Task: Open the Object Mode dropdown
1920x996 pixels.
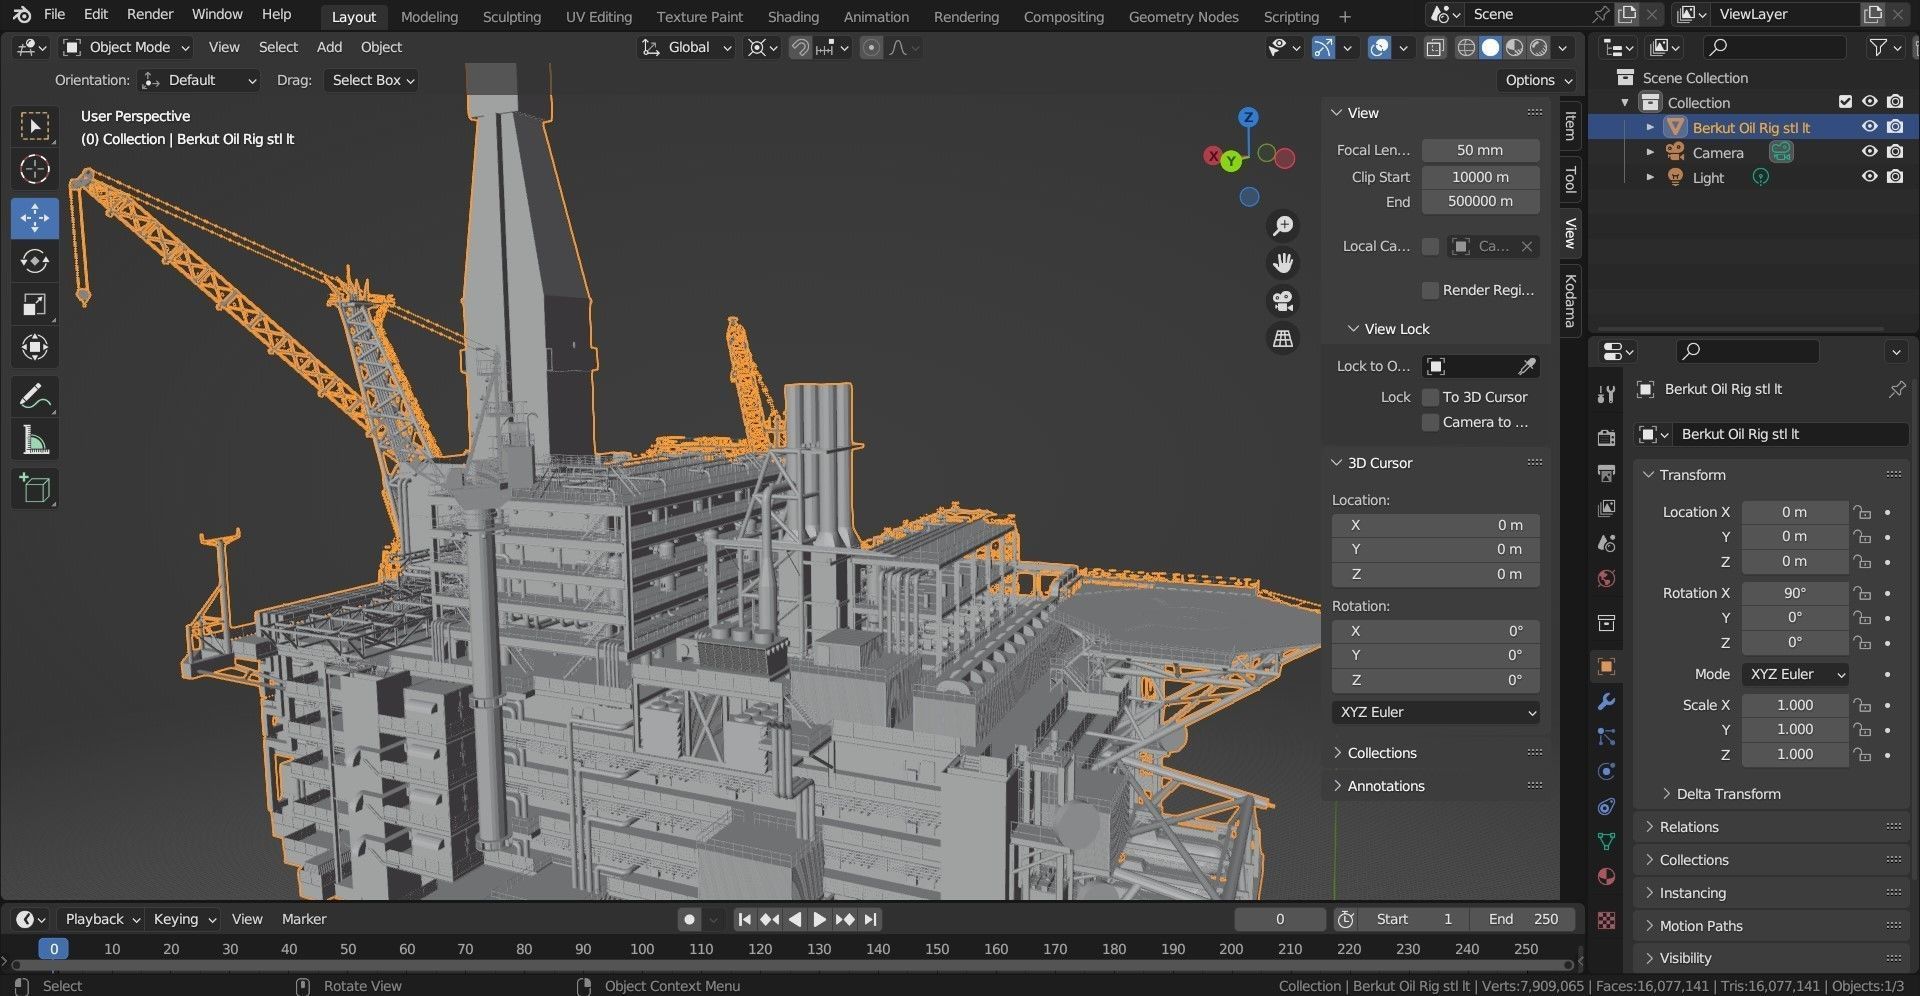Action: (126, 47)
